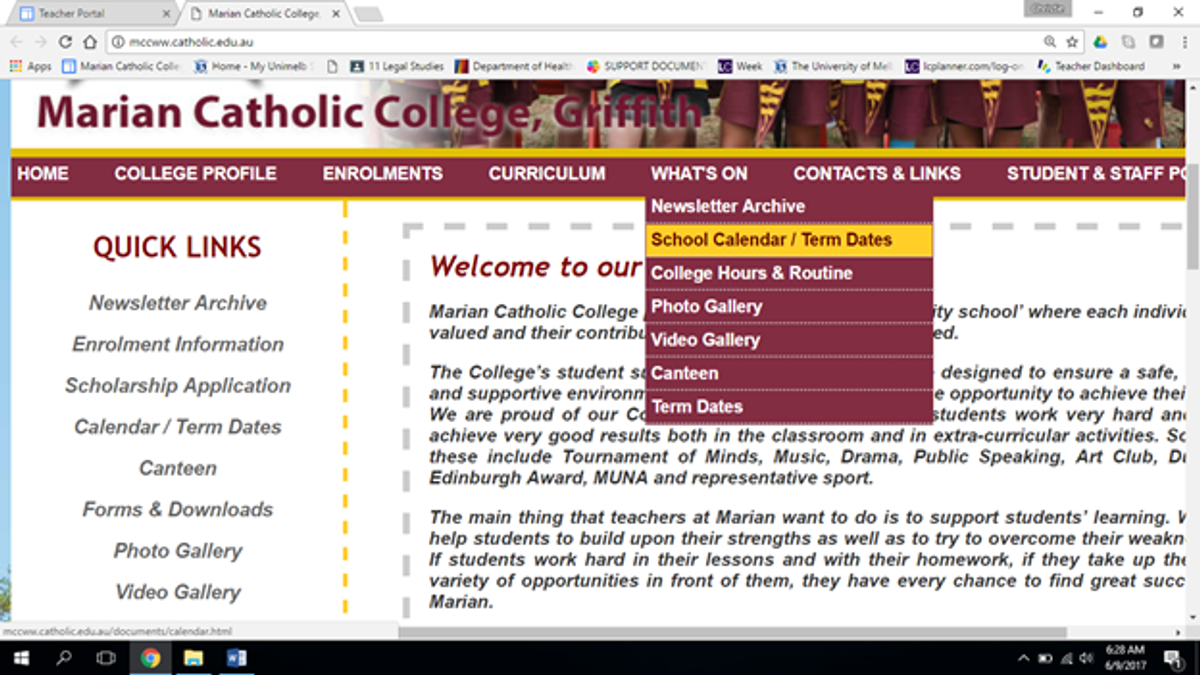Open the Google Drive extension icon
Screen dimensions: 1200x675
click(1100, 42)
